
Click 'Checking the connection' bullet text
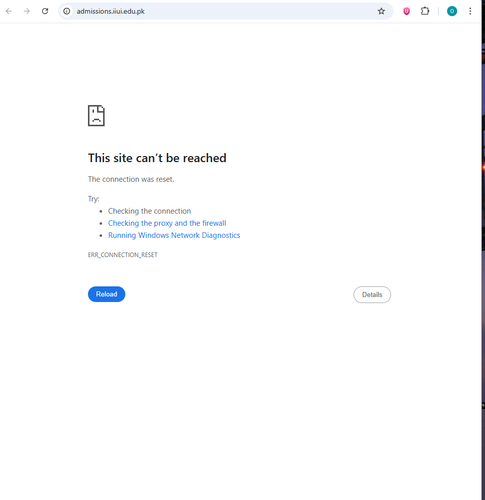click(x=149, y=211)
